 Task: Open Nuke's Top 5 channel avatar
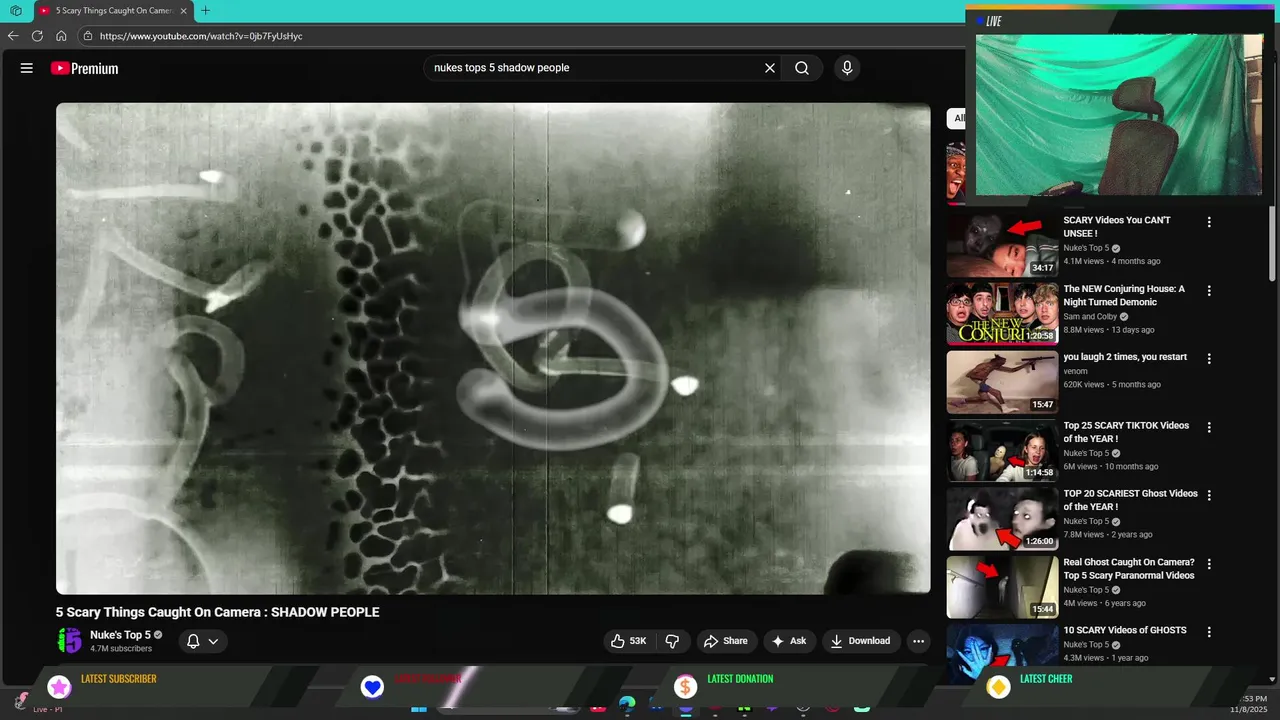[x=70, y=641]
